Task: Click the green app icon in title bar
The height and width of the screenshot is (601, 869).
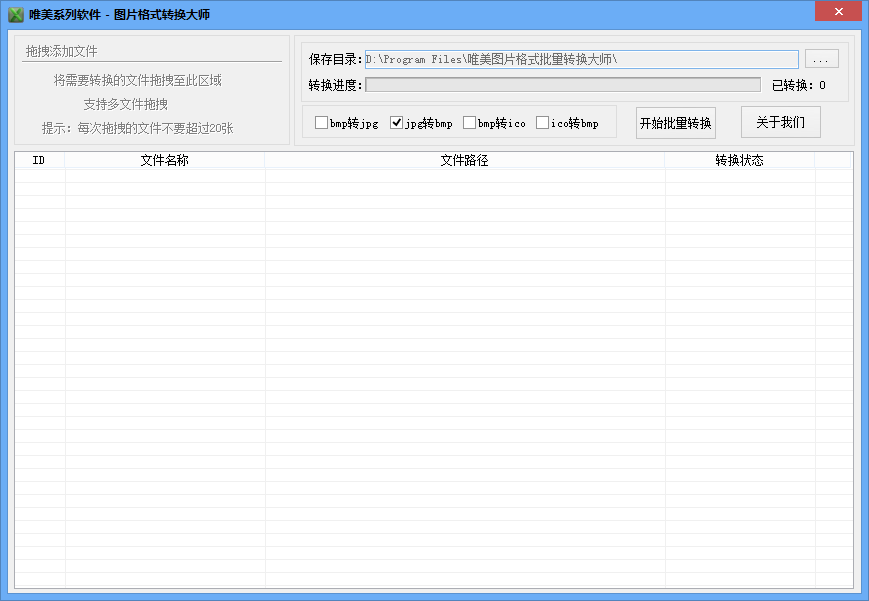Action: click(x=17, y=12)
